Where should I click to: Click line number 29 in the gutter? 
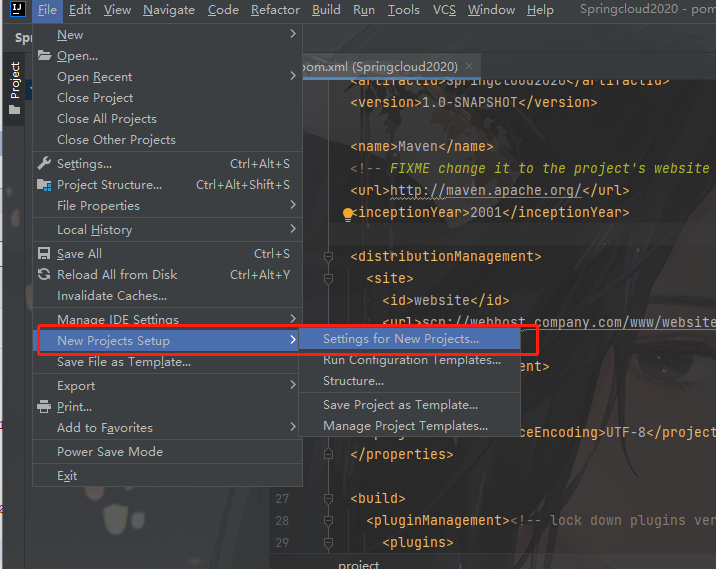[282, 542]
